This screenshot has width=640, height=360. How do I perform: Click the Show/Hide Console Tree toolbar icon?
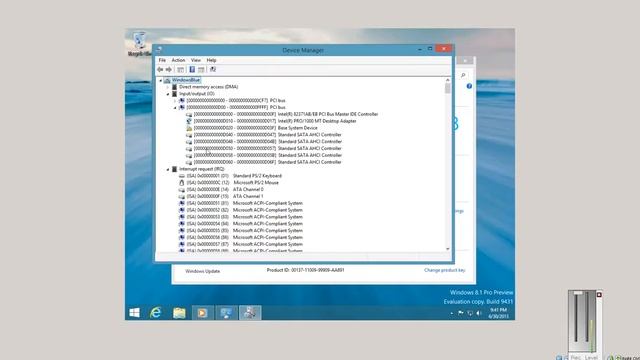(x=180, y=69)
